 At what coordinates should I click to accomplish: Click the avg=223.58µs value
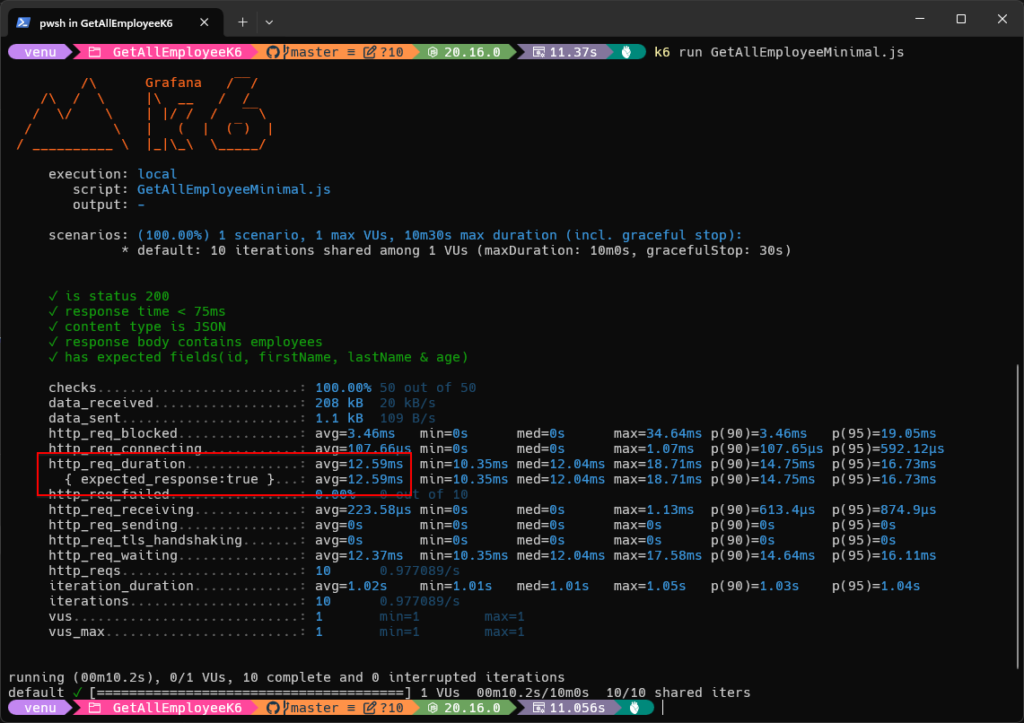363,510
